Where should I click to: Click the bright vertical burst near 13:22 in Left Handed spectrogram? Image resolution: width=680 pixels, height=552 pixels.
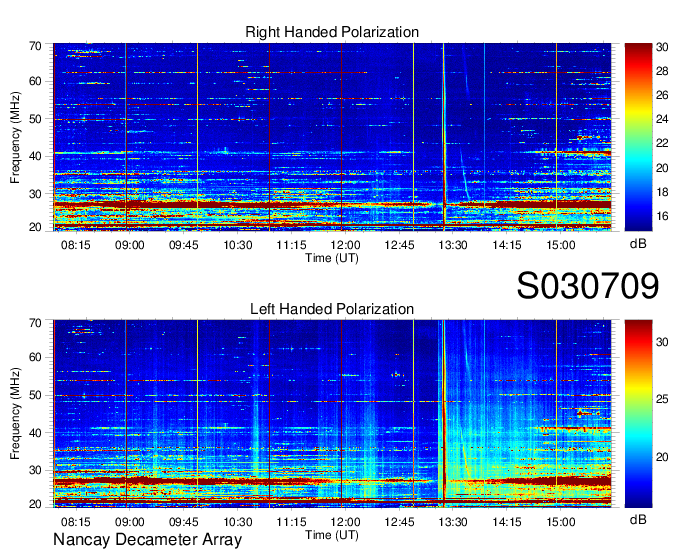click(444, 414)
